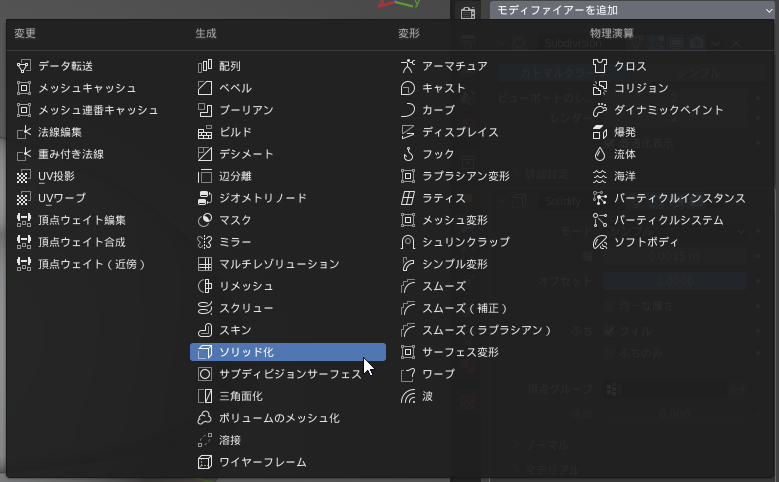
Task: Click the Cloth (クロス) physics icon
Action: (x=600, y=66)
